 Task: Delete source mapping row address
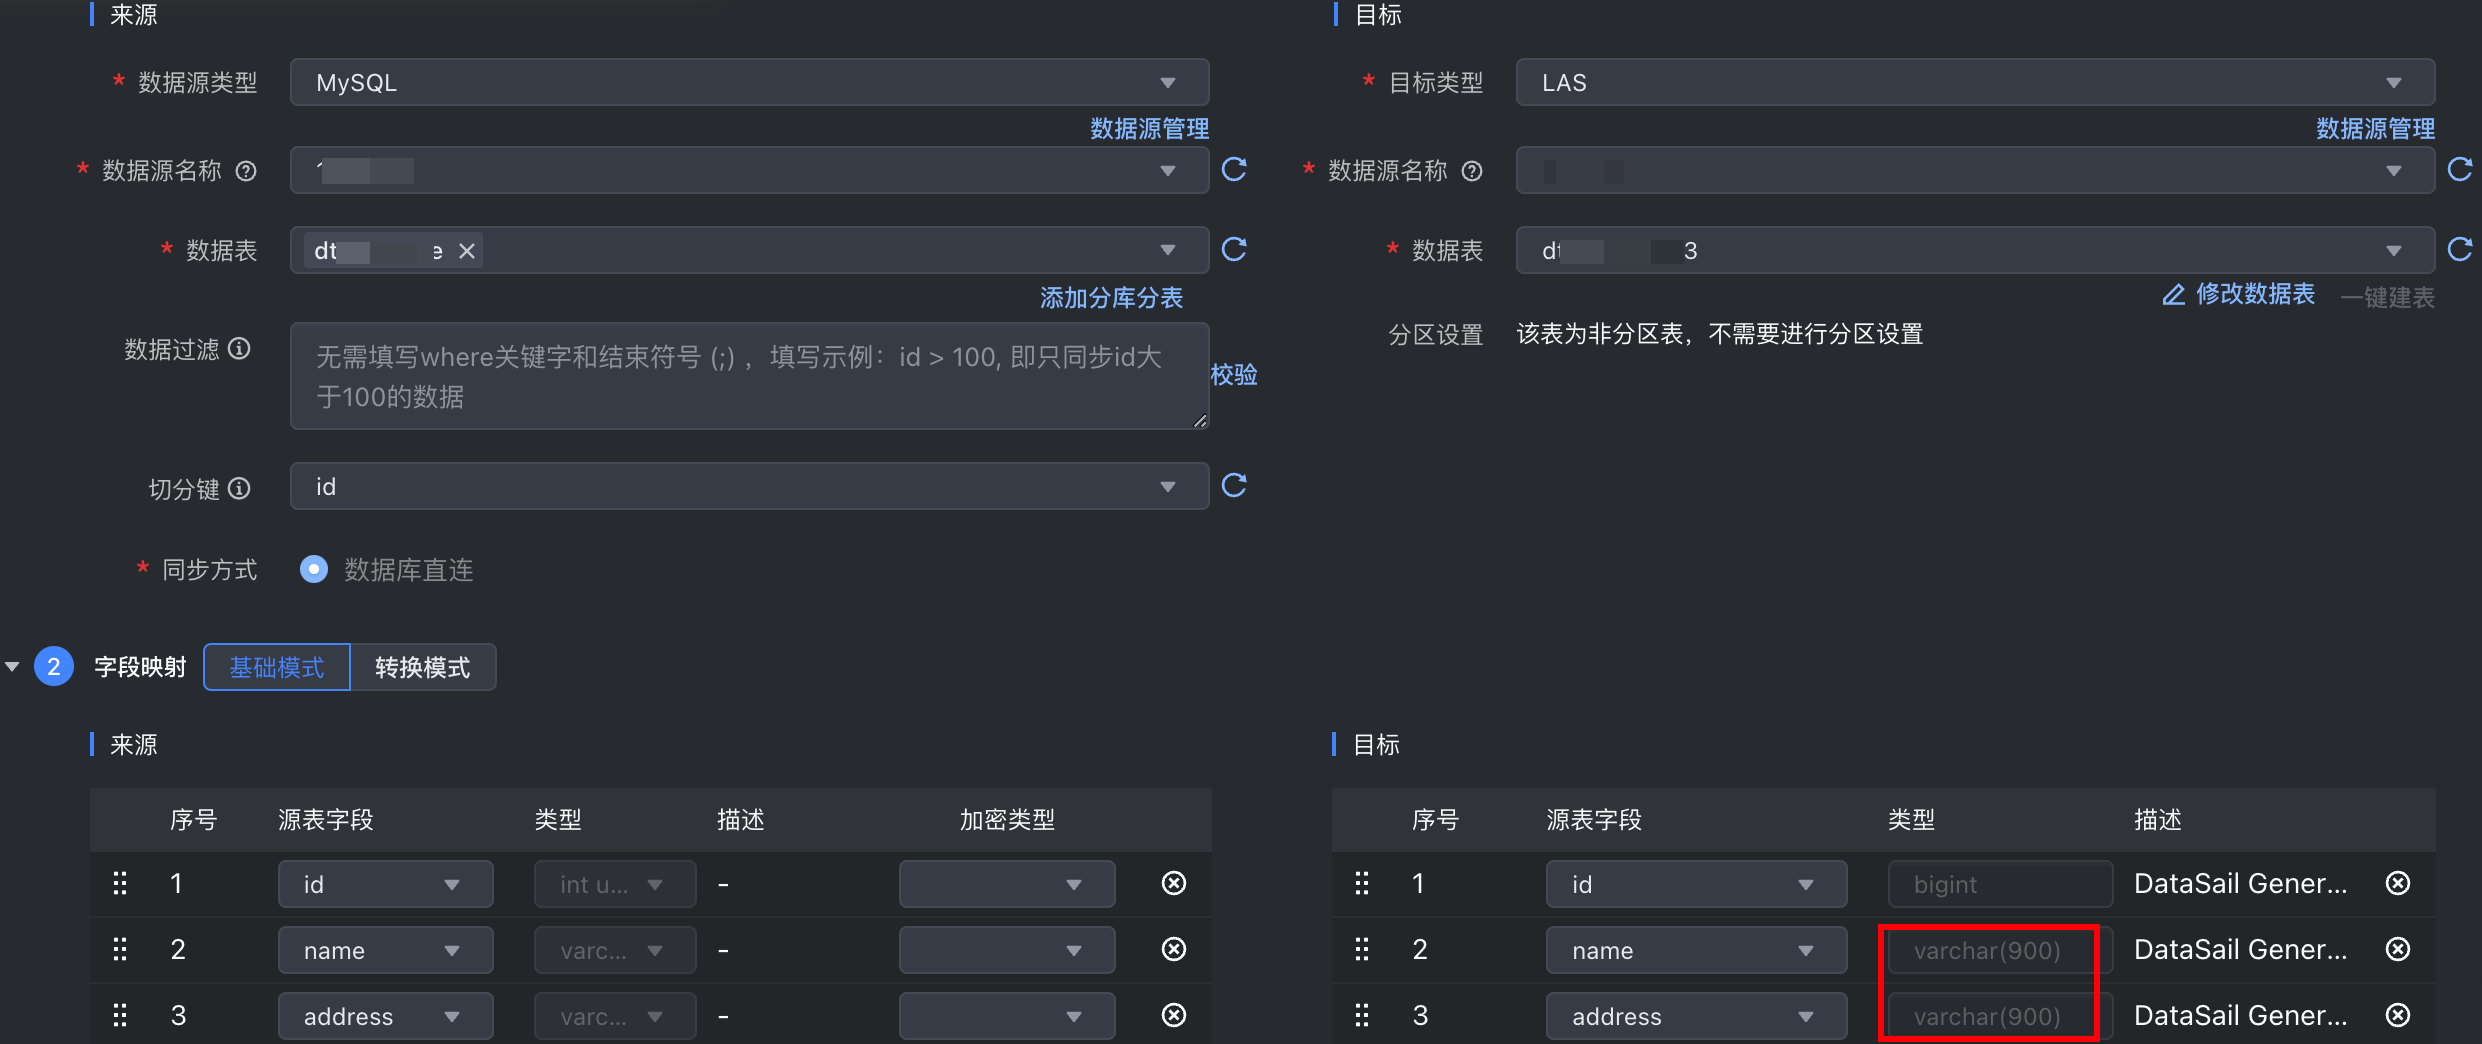pos(1174,1015)
